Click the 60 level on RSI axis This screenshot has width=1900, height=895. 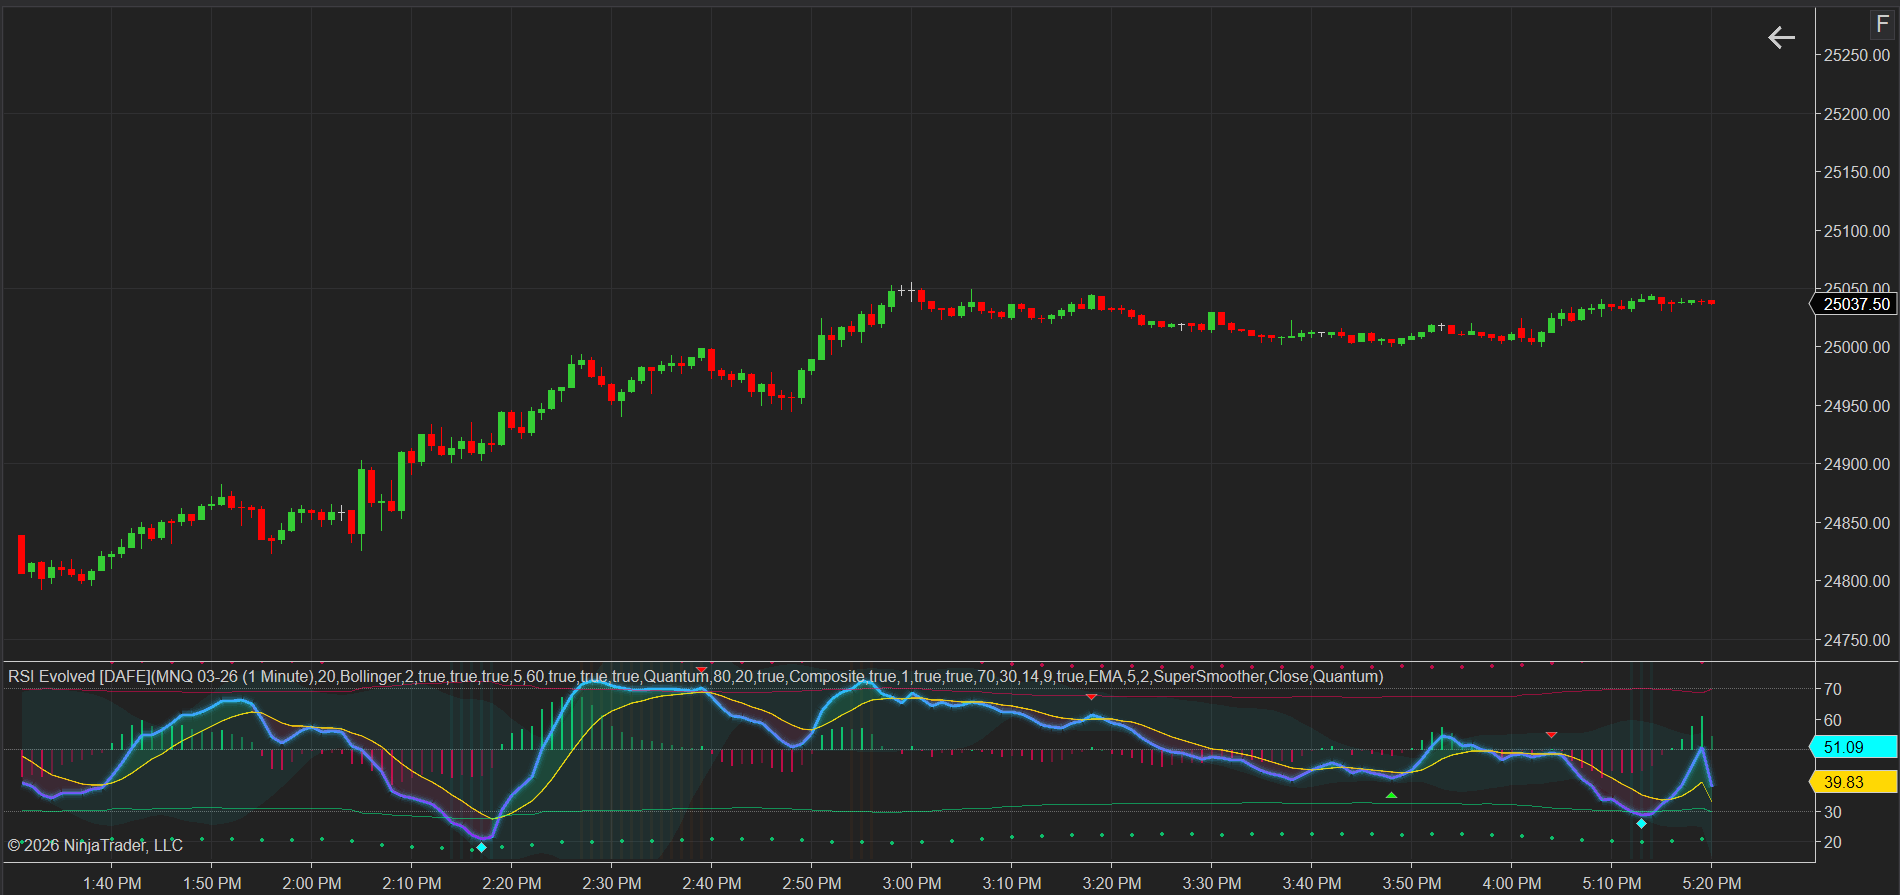pyautogui.click(x=1833, y=720)
